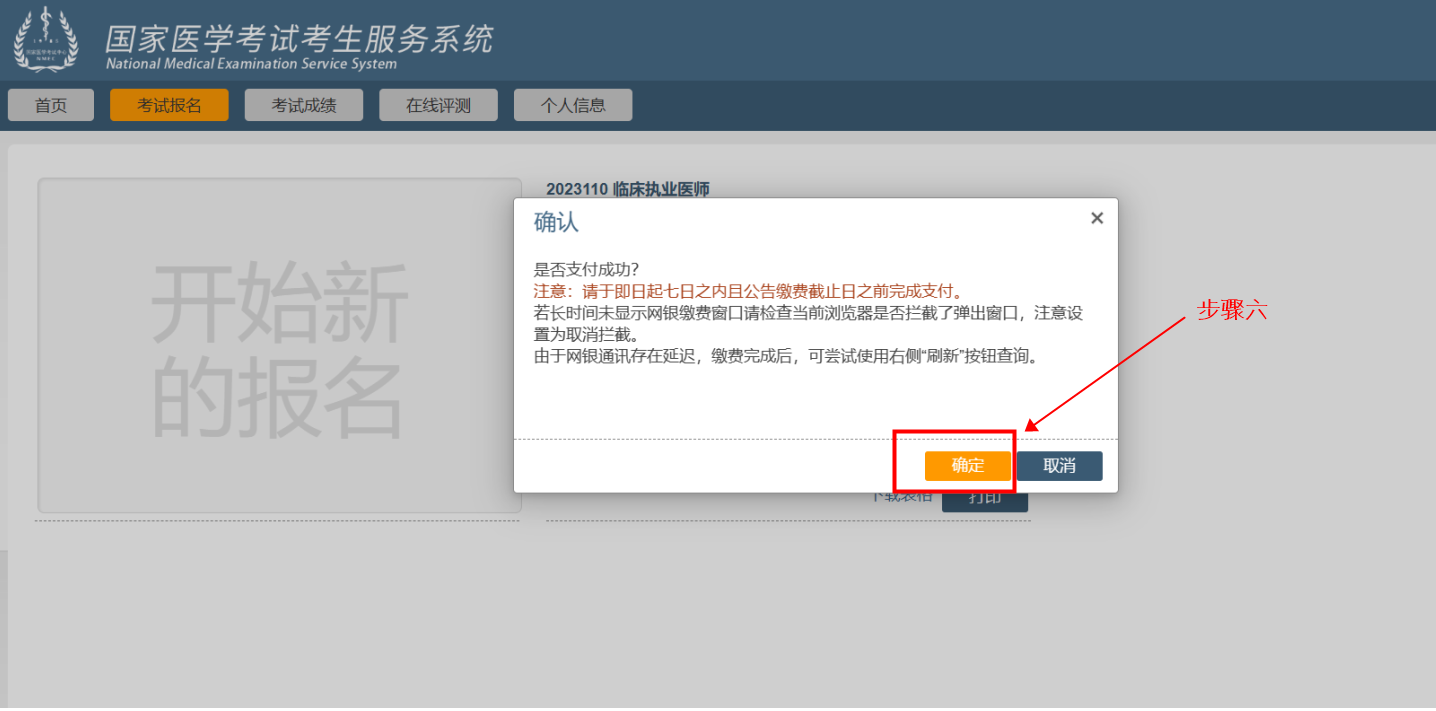This screenshot has width=1436, height=711.
Task: Click the red 步骤六 annotation label
Action: pyautogui.click(x=1232, y=310)
